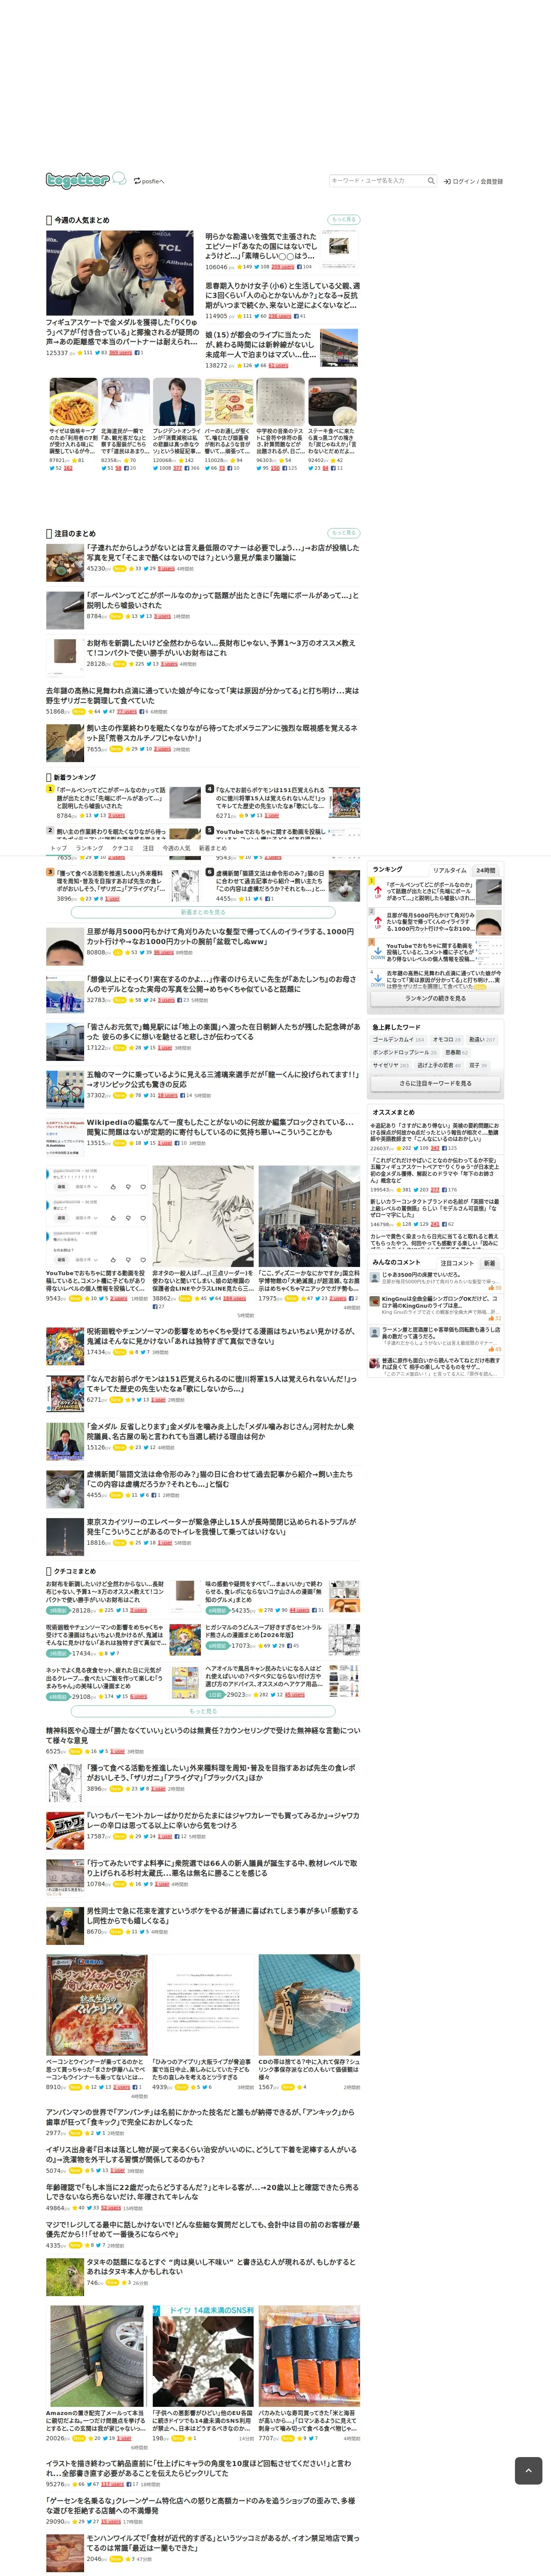The height and width of the screenshot is (2576, 551).
Task: Open the フィギュアスケートで金メダル article title
Action: (121, 332)
